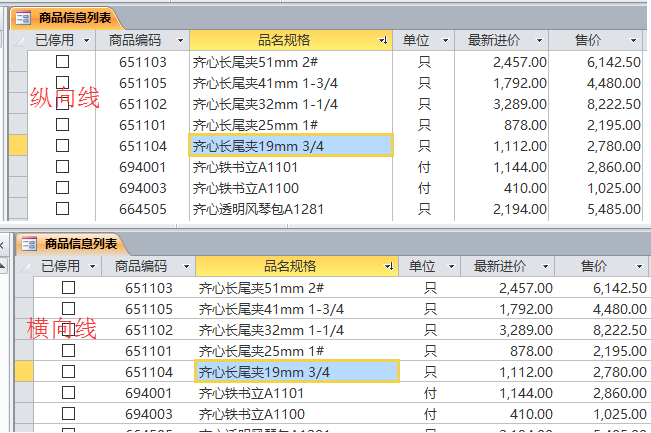Select cell 齐心长尾夹41mm 1-3/4 in upper datasheet

291,83
